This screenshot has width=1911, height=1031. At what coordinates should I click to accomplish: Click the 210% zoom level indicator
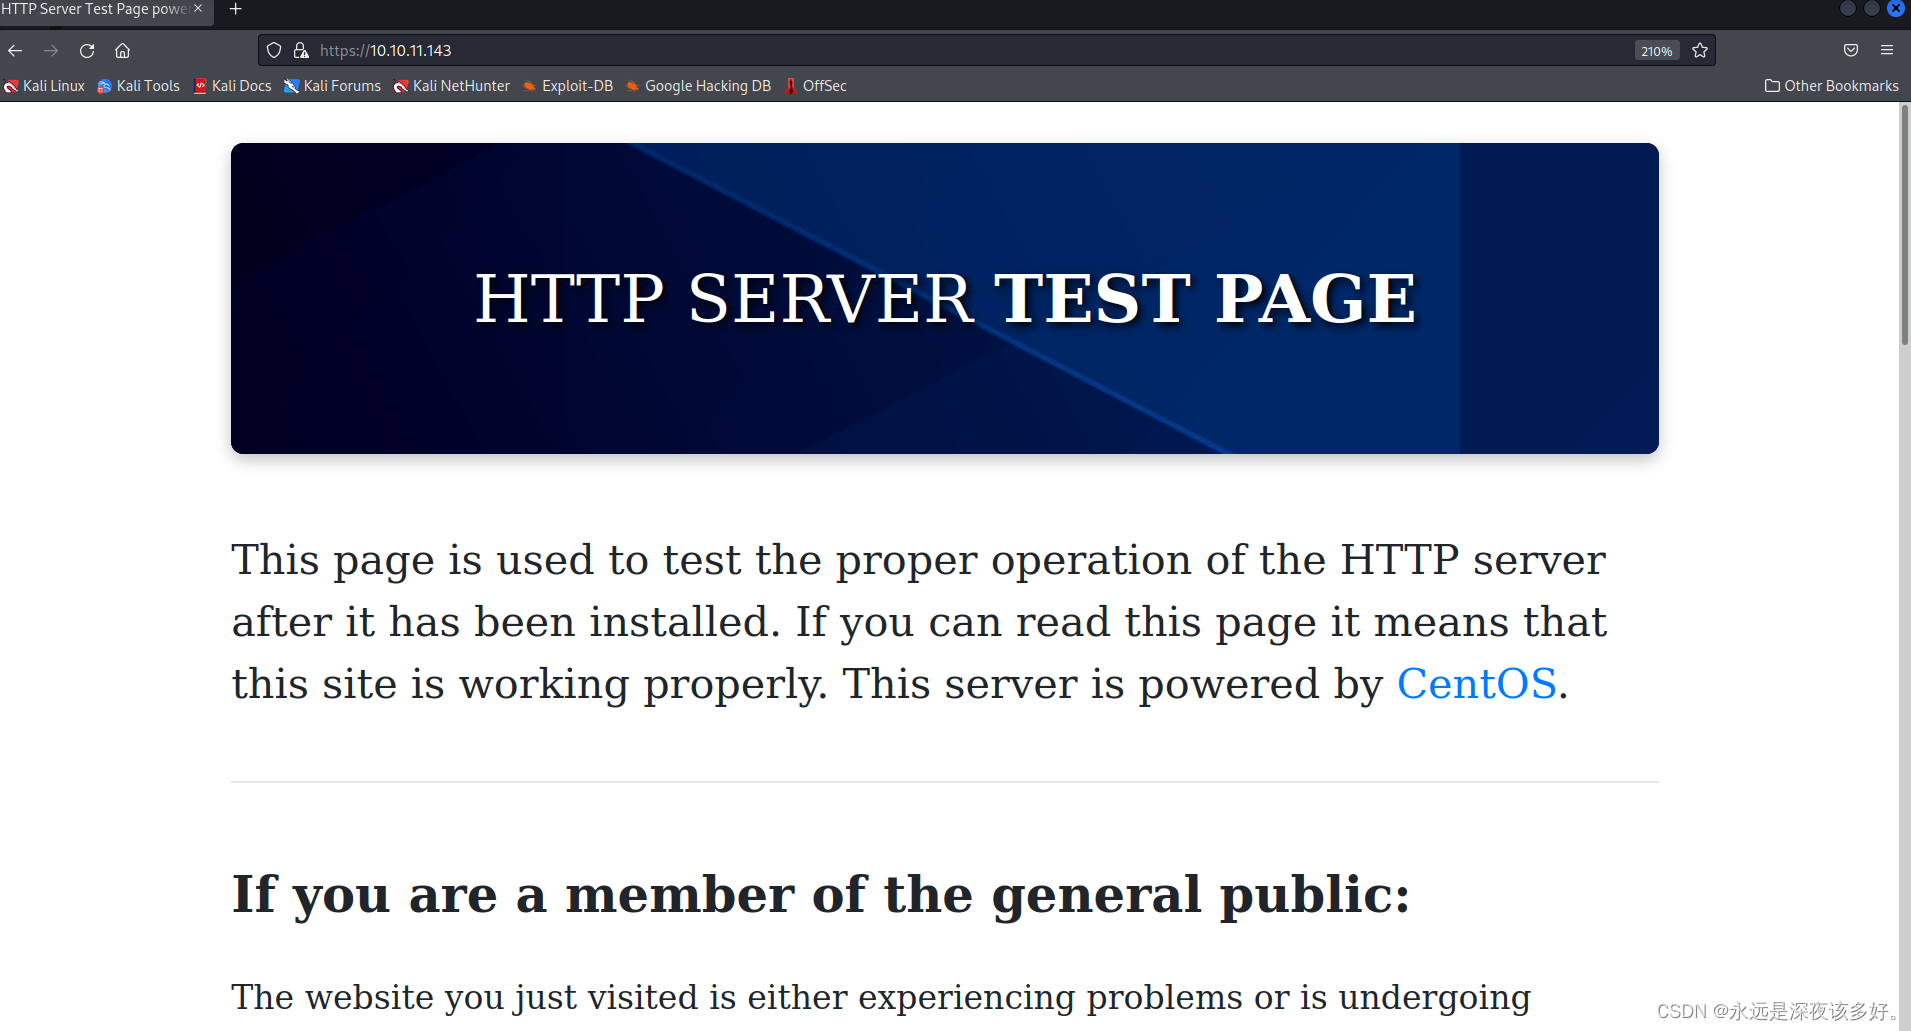pos(1656,50)
